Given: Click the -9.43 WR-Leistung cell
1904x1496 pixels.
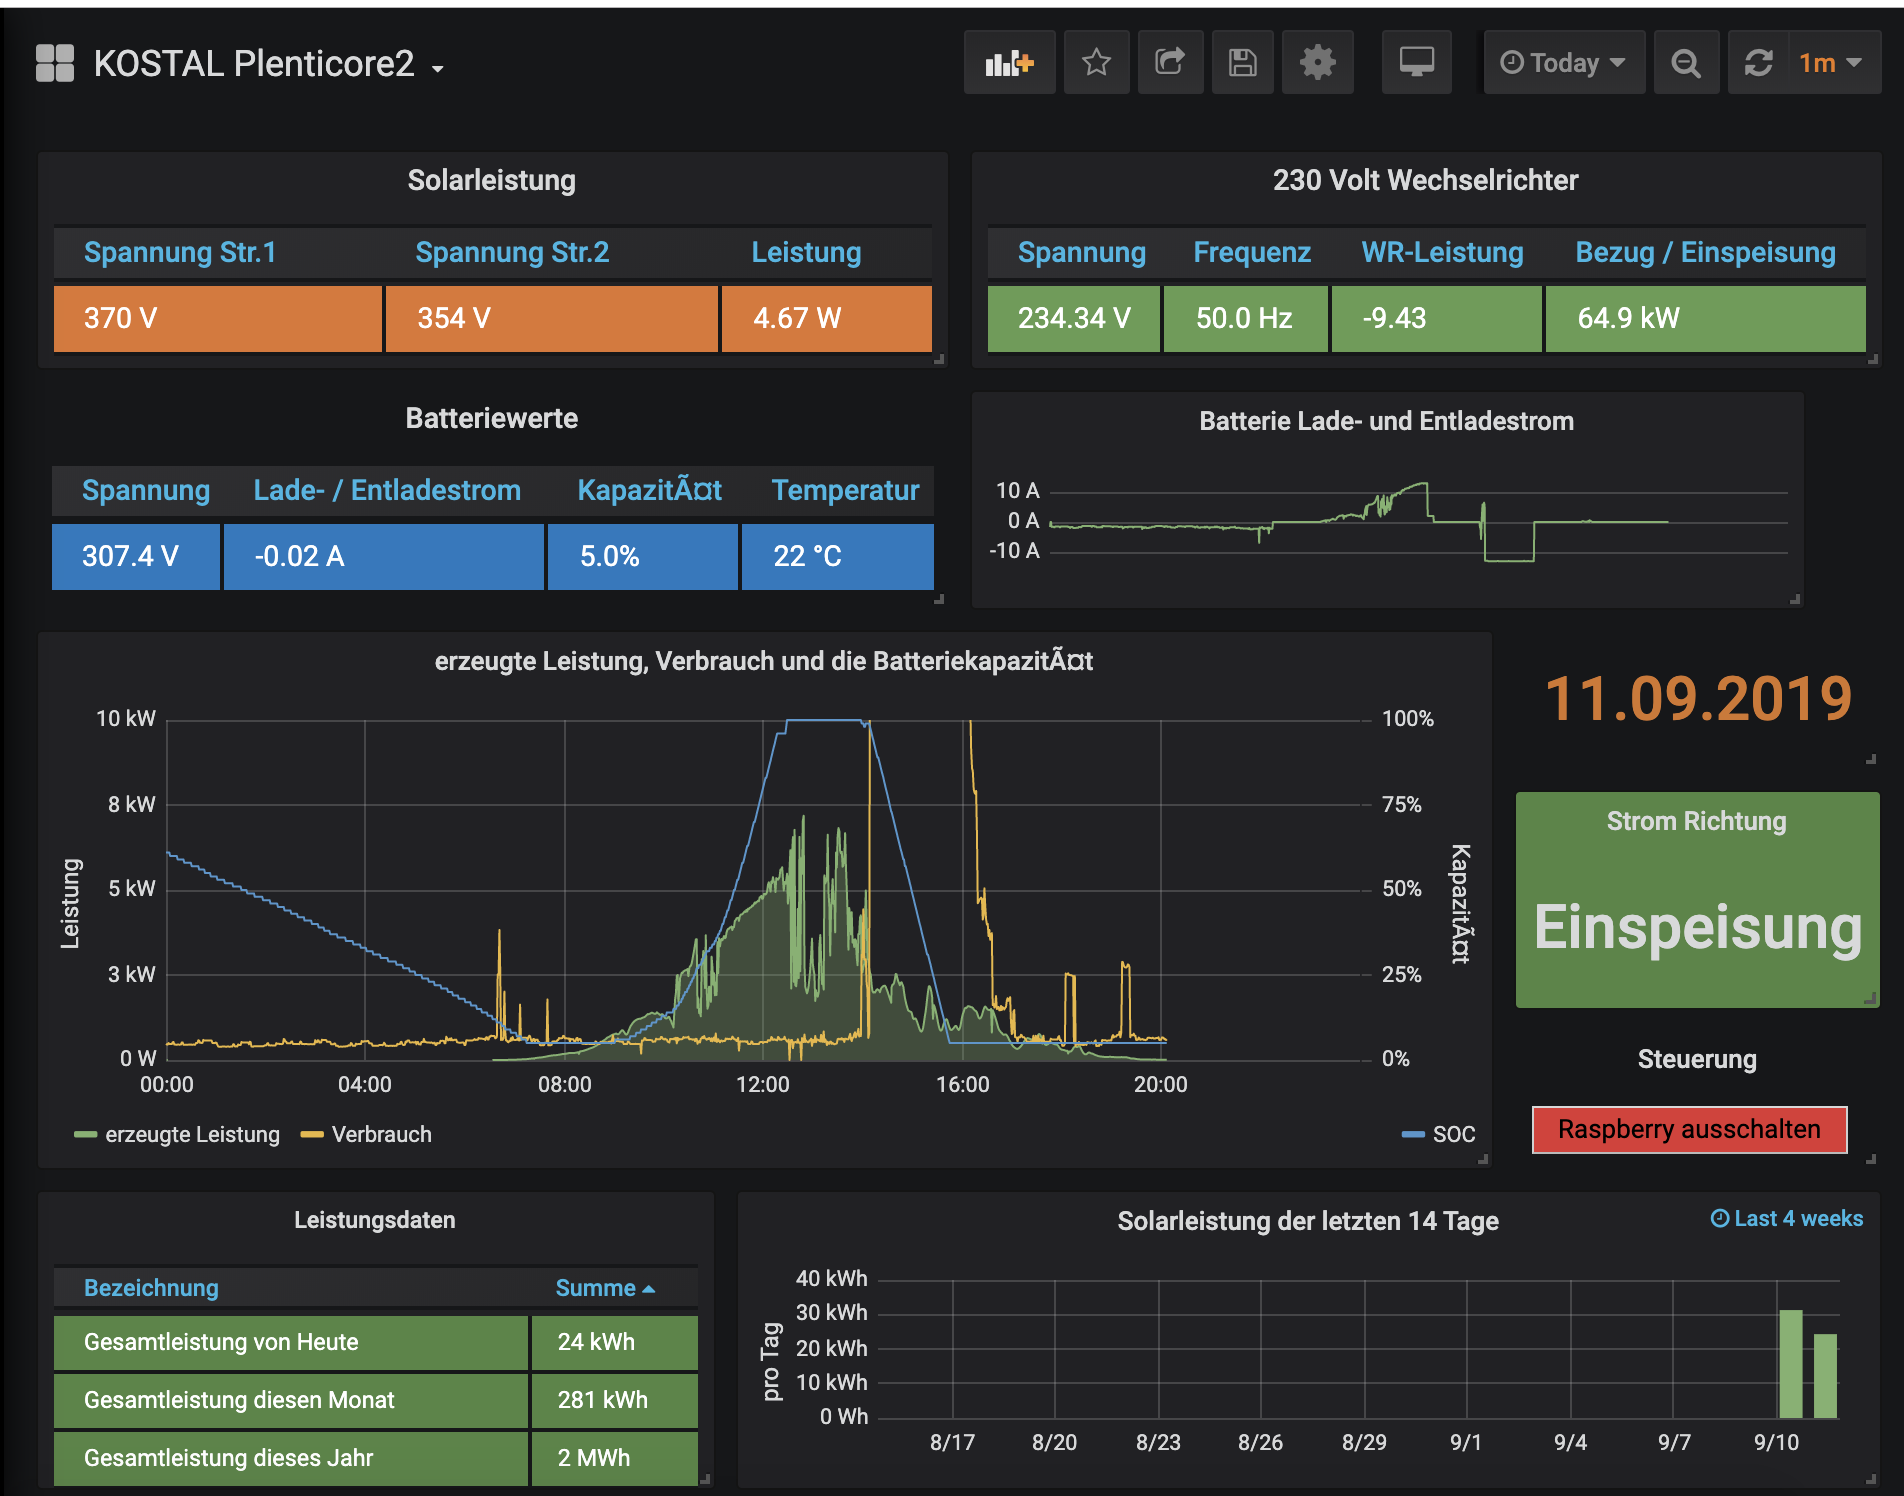Looking at the screenshot, I should pos(1436,318).
